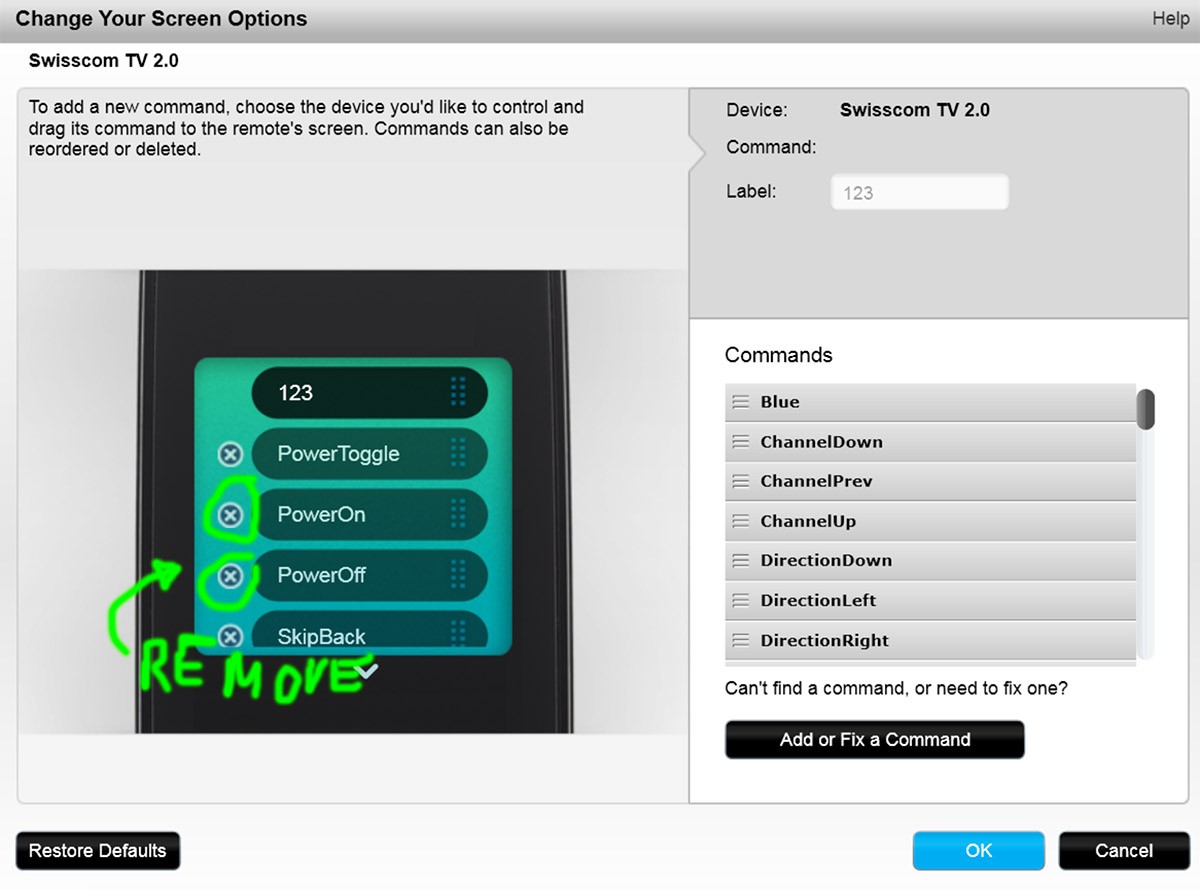Delete PowerOff using its X icon
This screenshot has width=1200, height=890.
(x=230, y=576)
